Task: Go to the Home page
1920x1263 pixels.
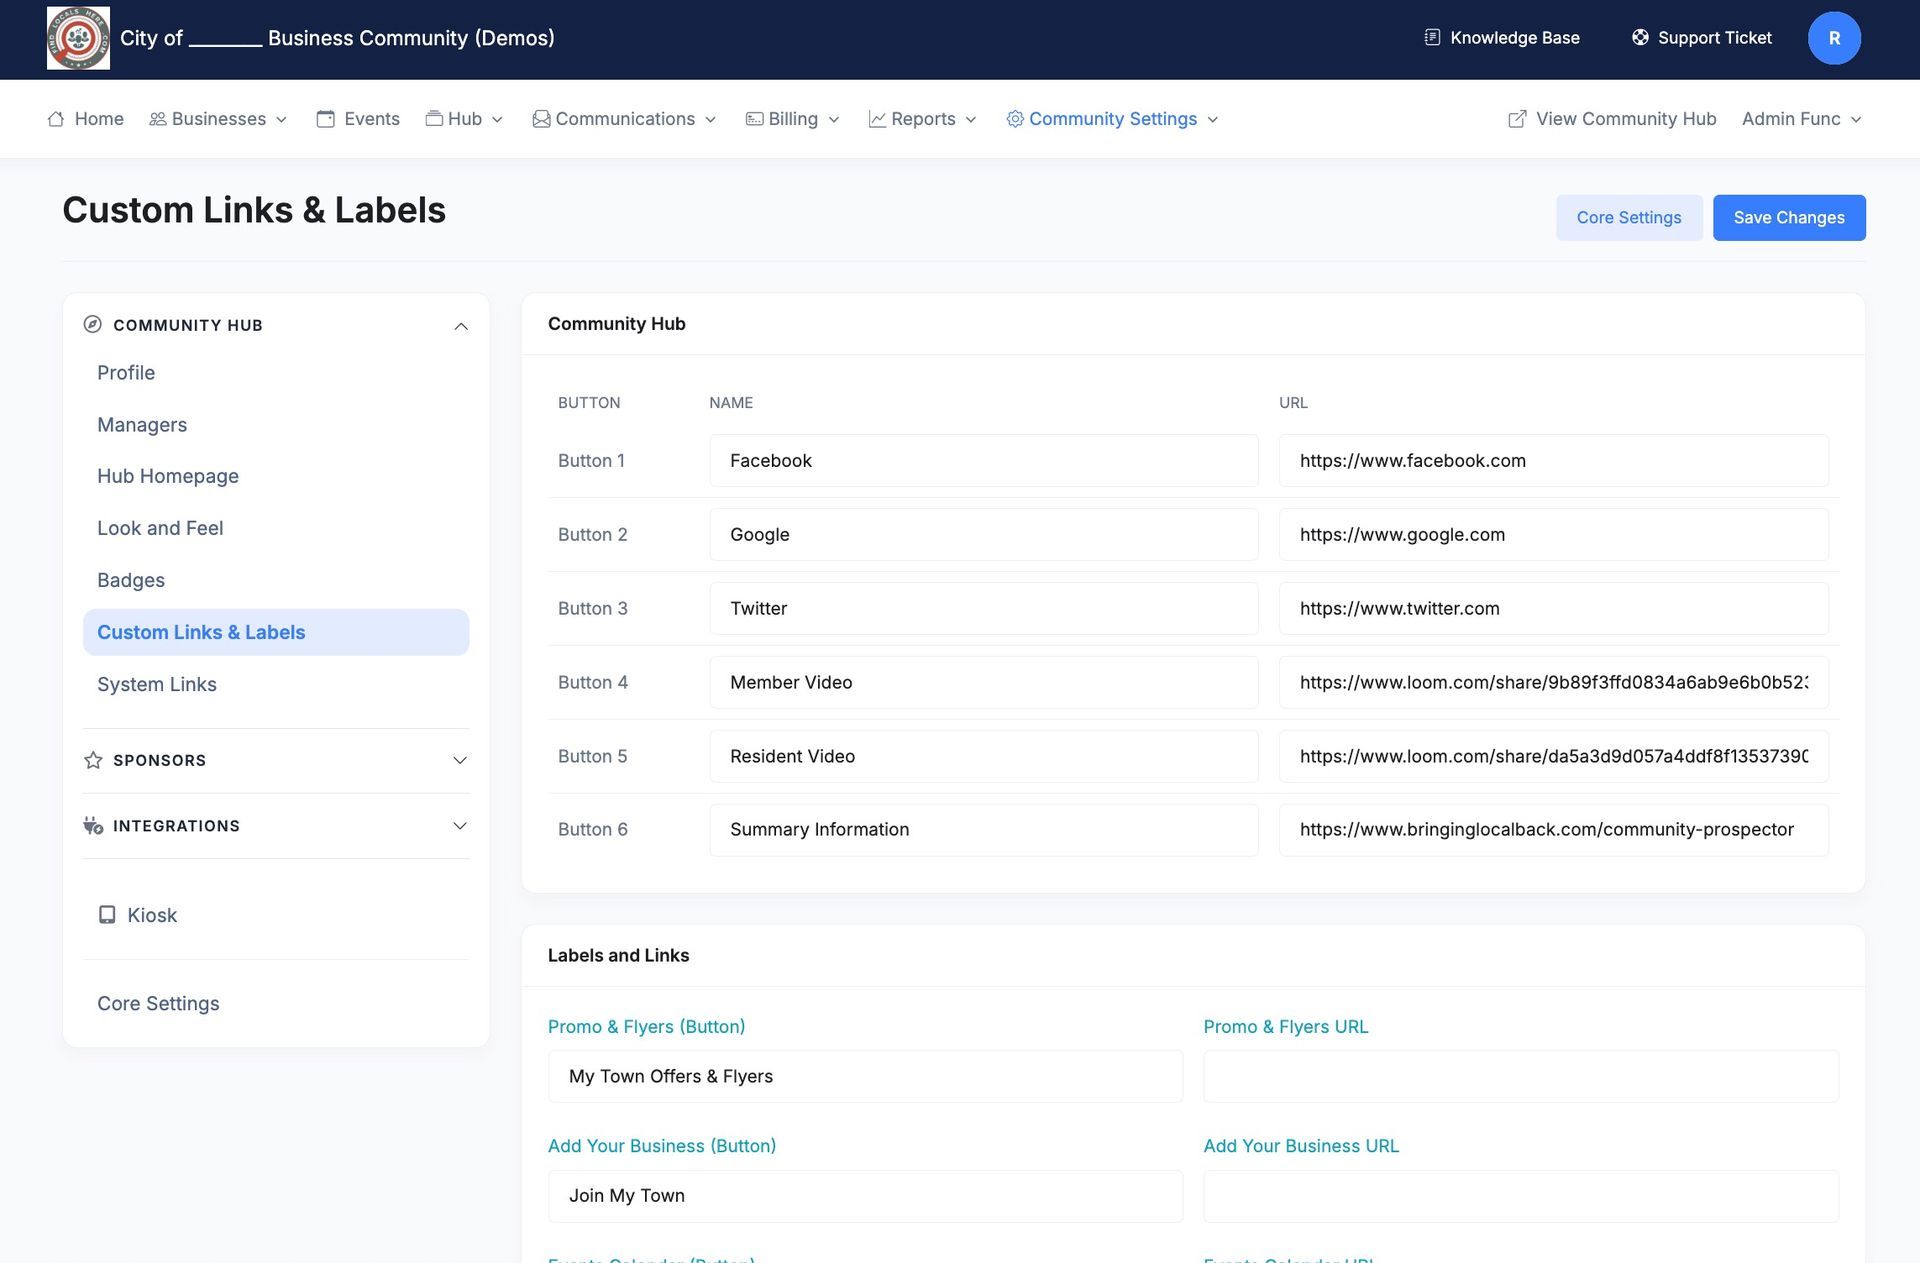Action: click(x=86, y=118)
